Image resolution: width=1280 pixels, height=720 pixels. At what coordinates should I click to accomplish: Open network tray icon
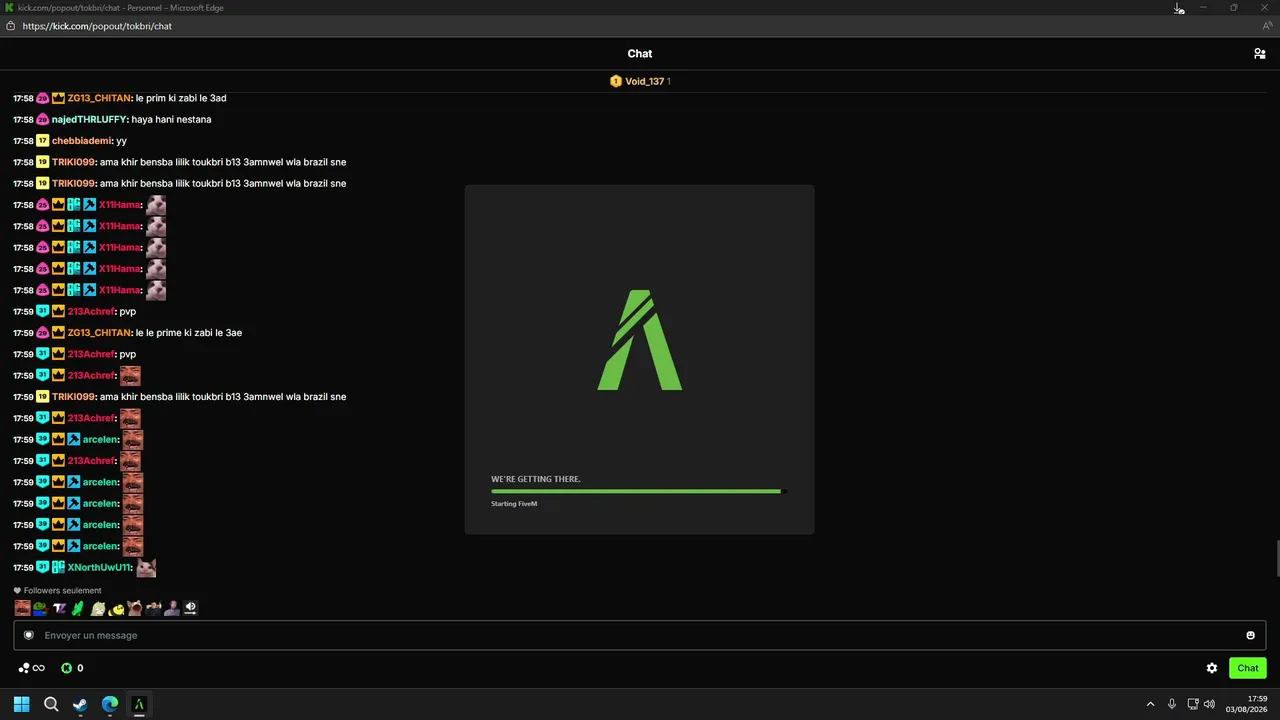point(1193,704)
